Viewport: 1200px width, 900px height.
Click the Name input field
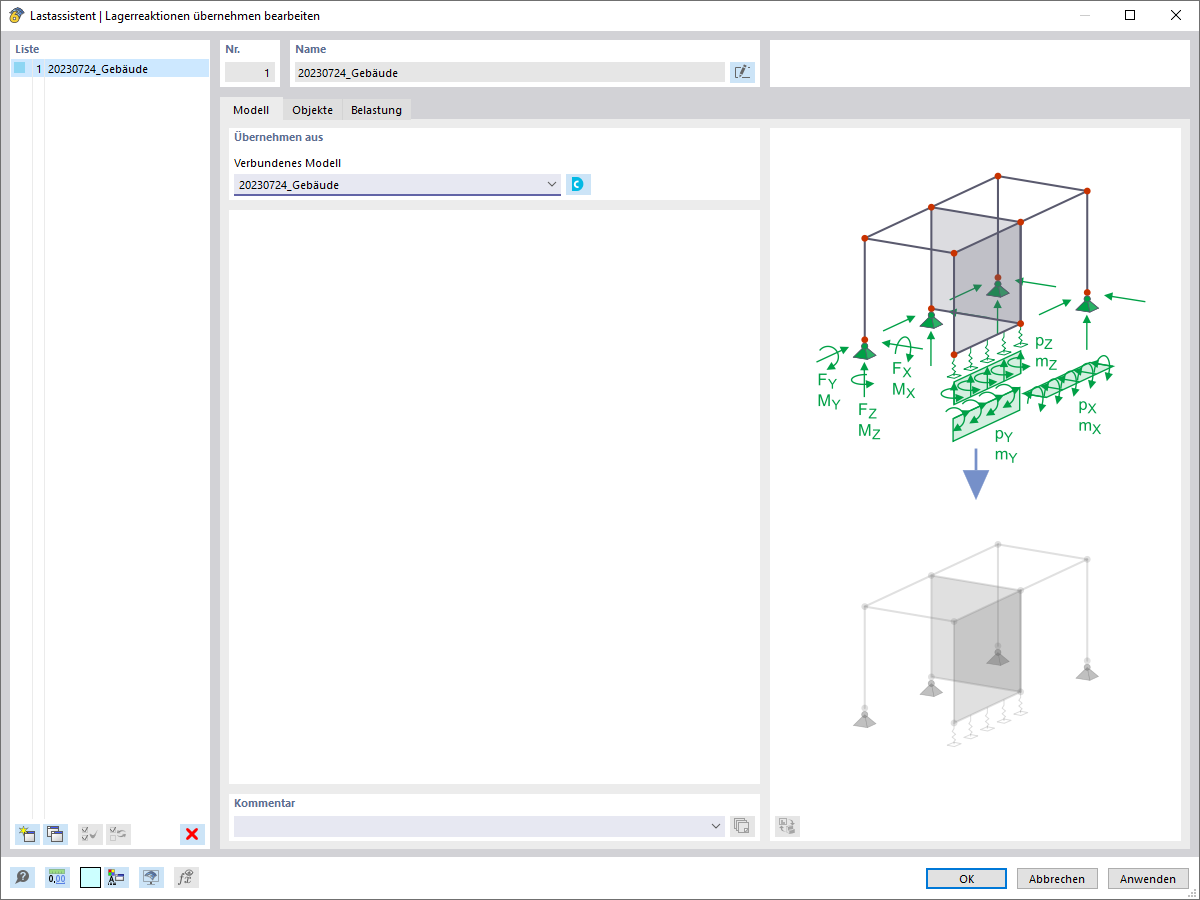click(x=510, y=72)
